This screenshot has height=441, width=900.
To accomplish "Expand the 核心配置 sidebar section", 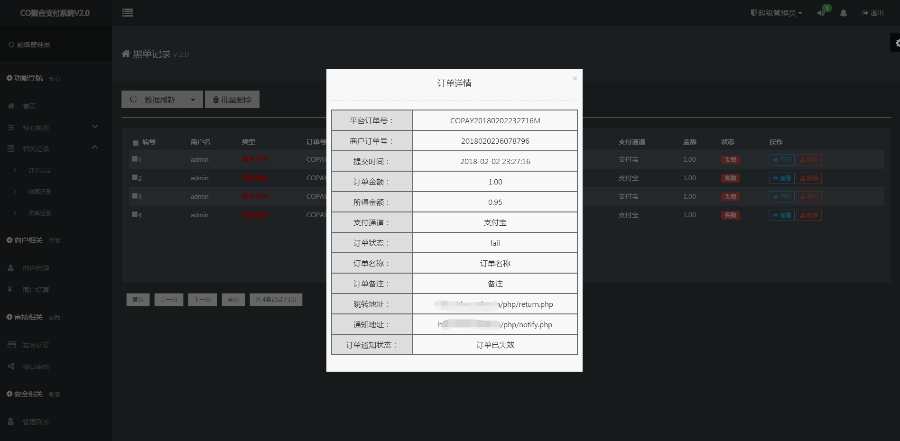I will click(x=56, y=127).
